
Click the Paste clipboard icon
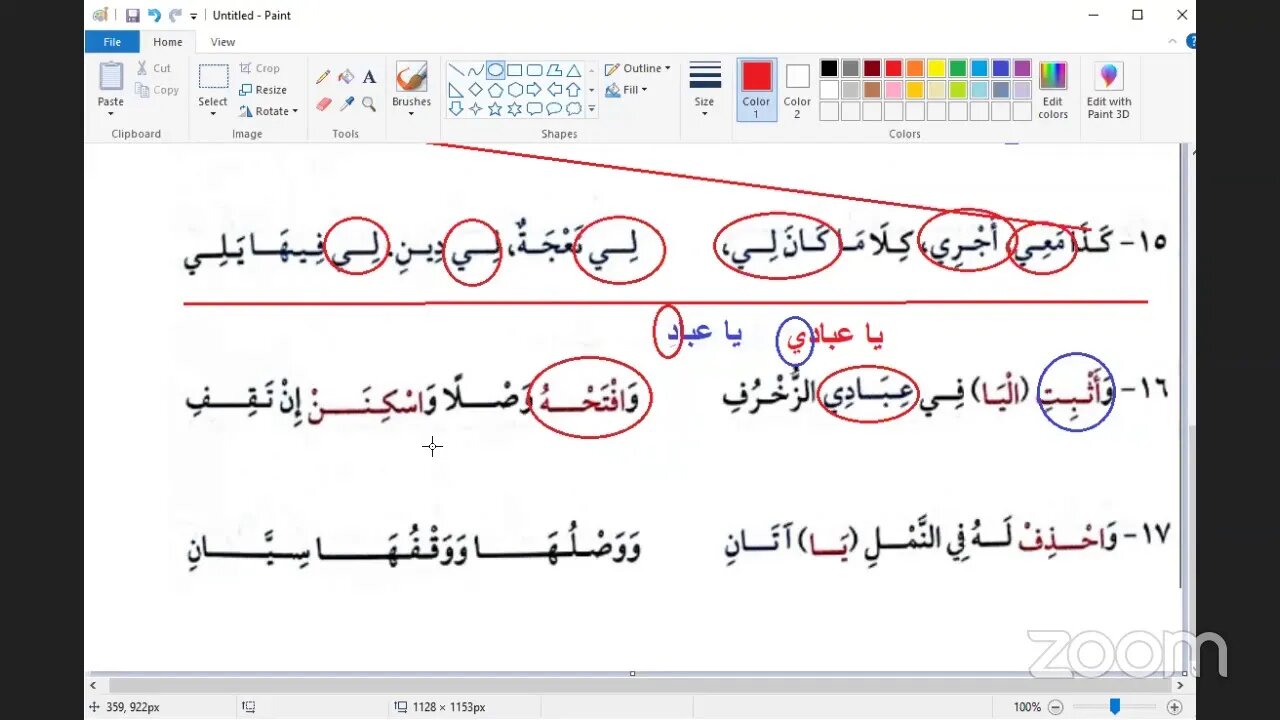pos(111,76)
